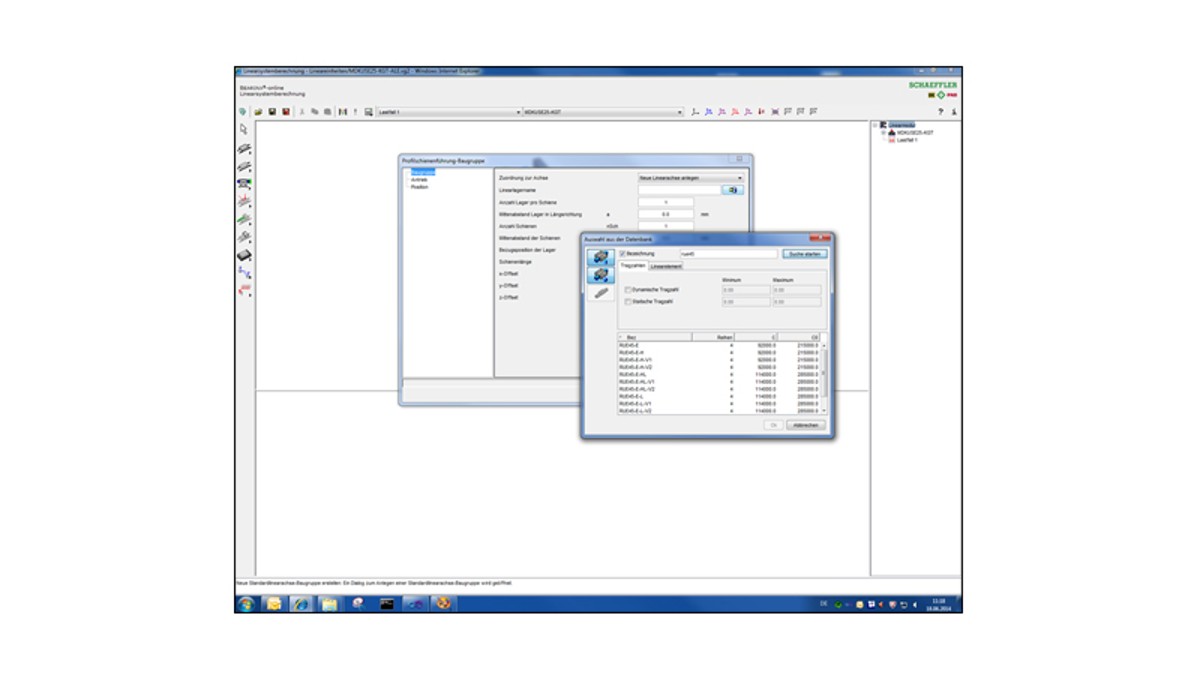Click the black floppy disk save icon
Image resolution: width=1200 pixels, height=675 pixels.
click(x=272, y=112)
